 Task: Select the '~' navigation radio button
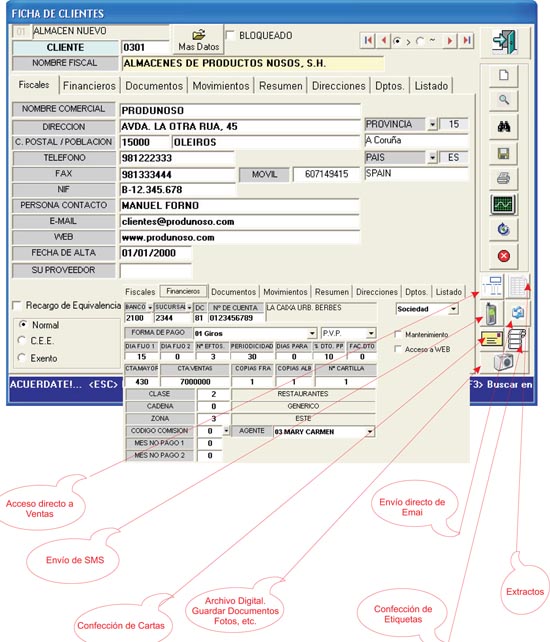click(419, 41)
